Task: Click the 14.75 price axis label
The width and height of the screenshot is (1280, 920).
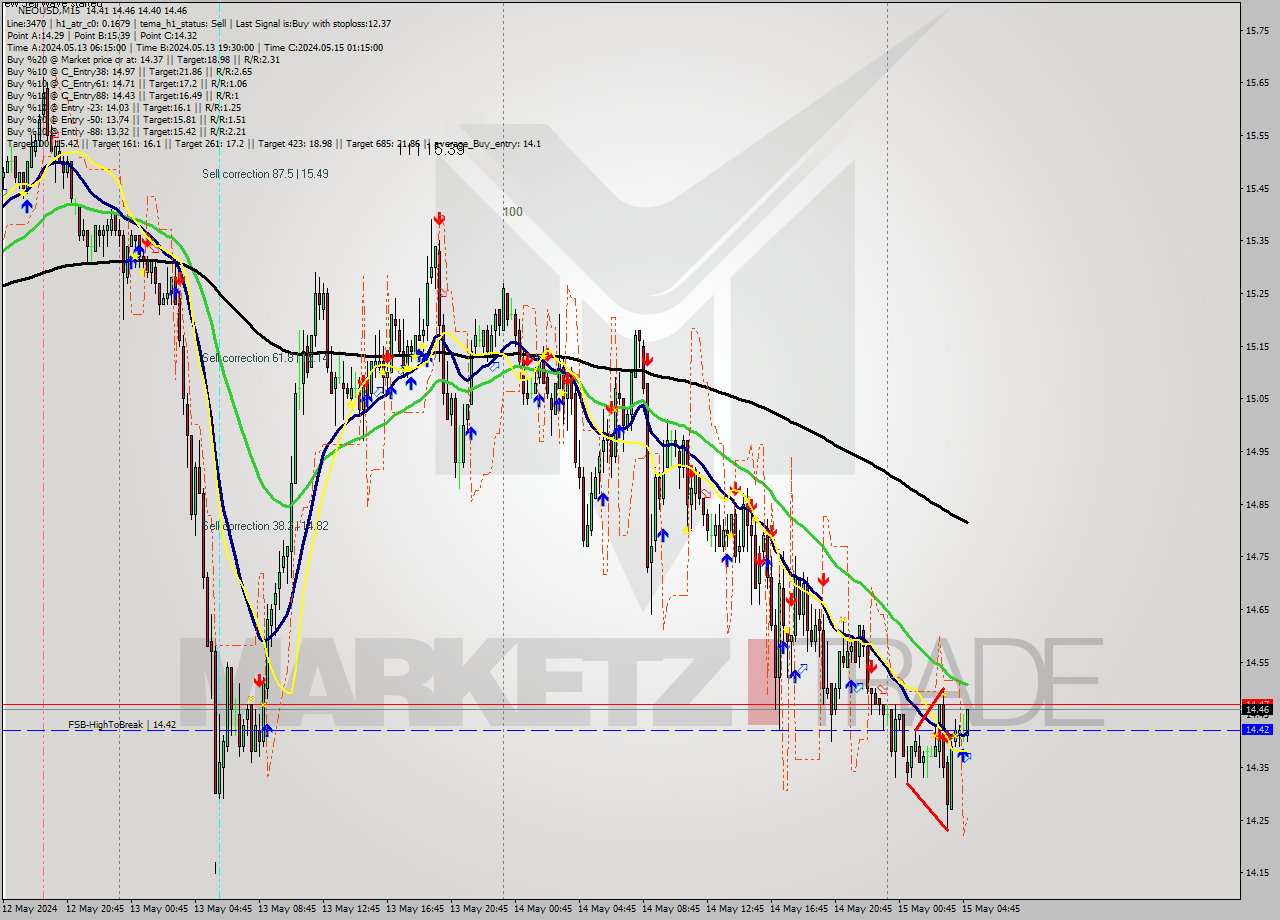Action: click(1257, 556)
